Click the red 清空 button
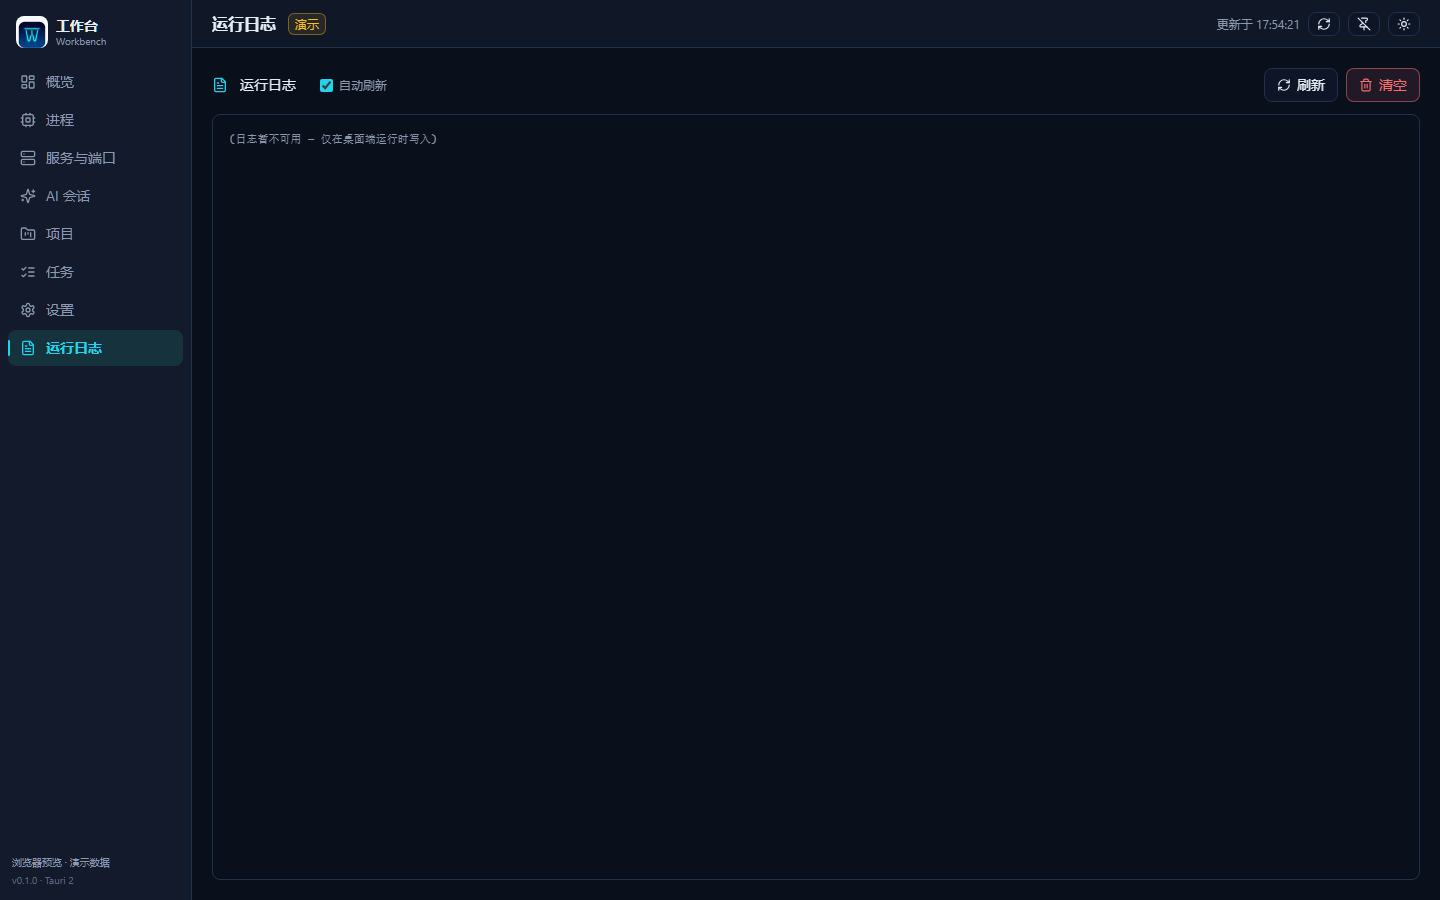 pyautogui.click(x=1382, y=85)
